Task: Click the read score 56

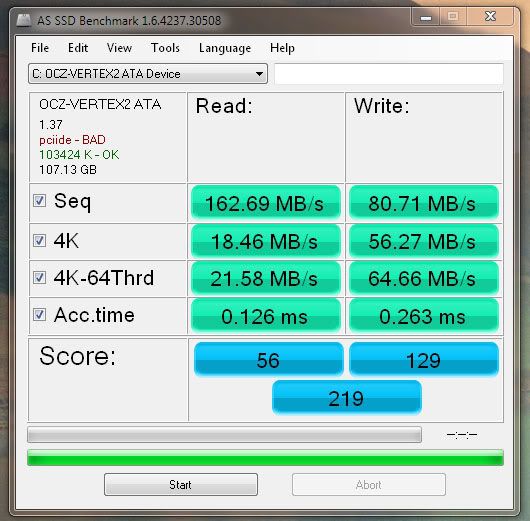Action: point(269,359)
